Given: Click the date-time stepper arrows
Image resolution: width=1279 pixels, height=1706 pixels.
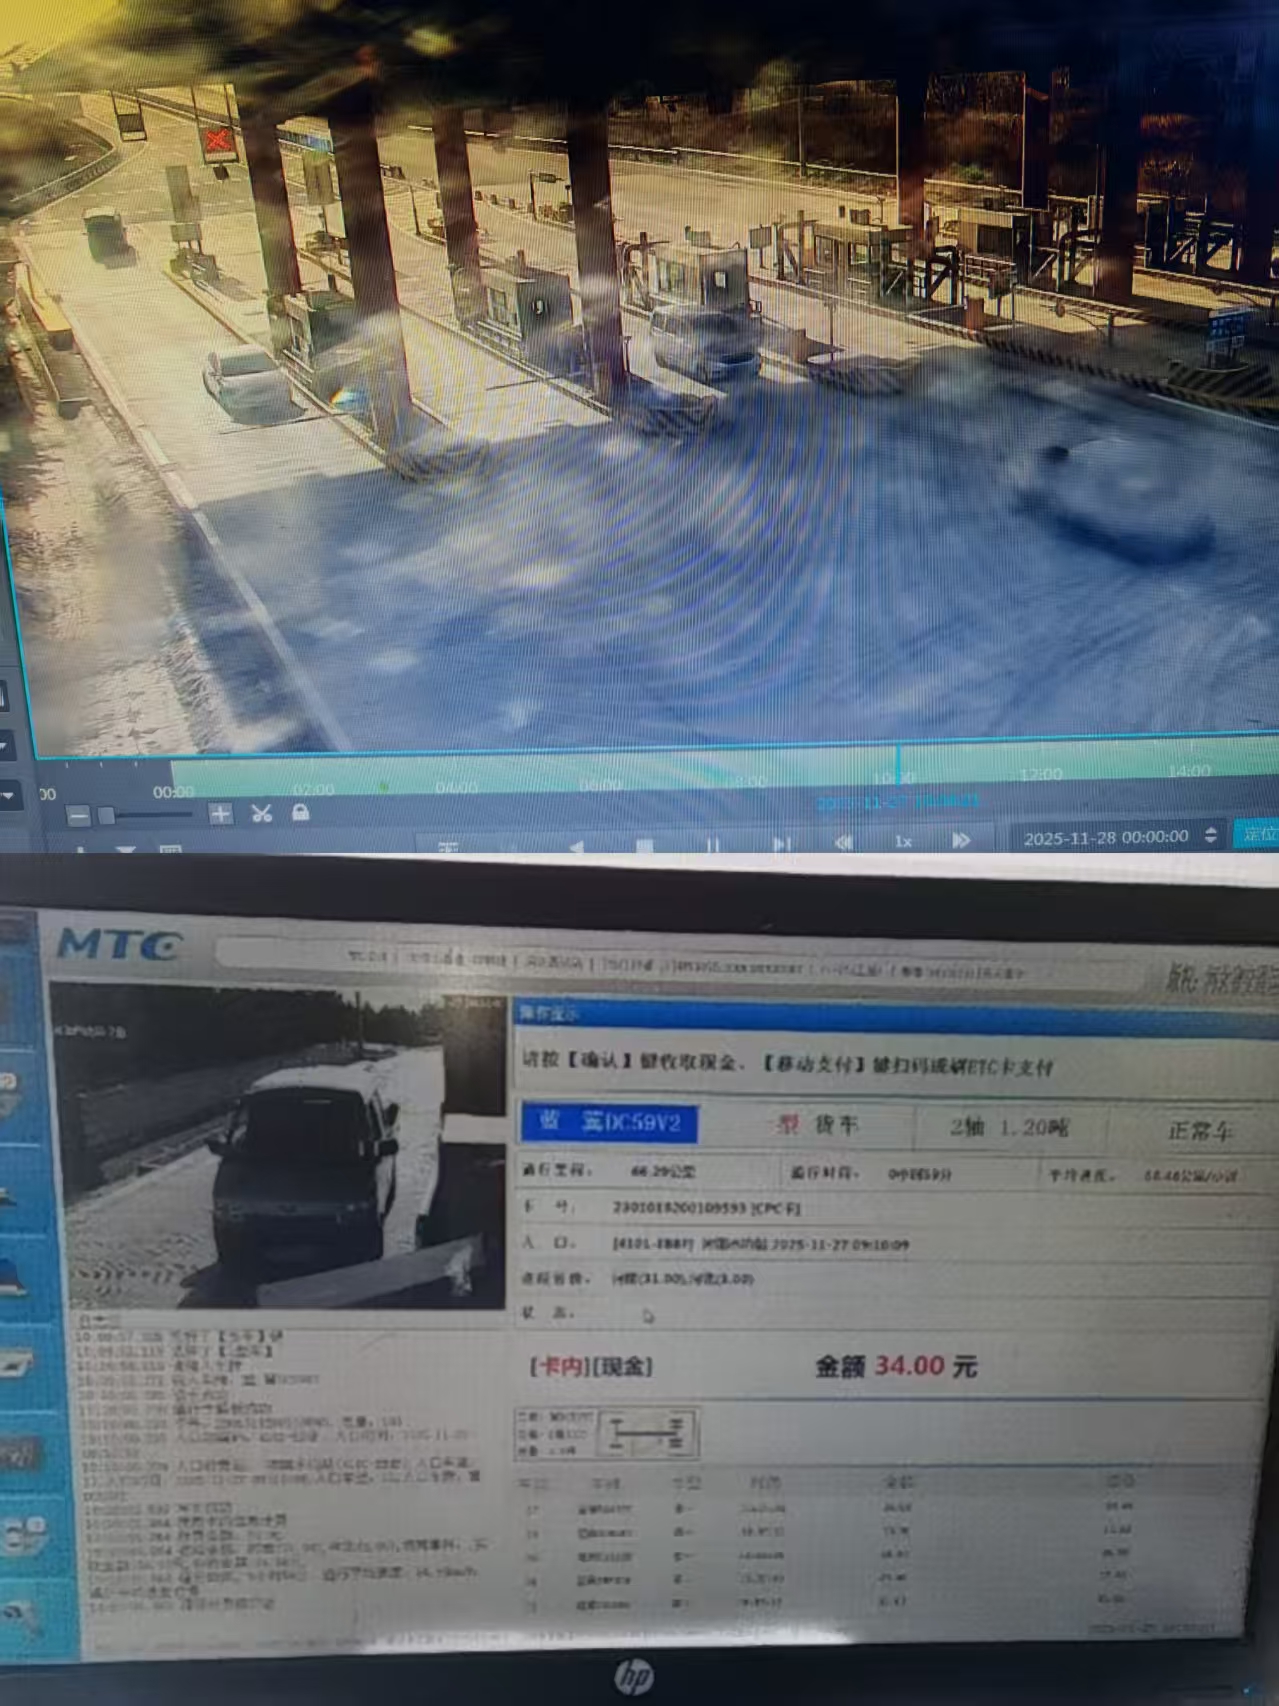Looking at the screenshot, I should (x=1211, y=835).
